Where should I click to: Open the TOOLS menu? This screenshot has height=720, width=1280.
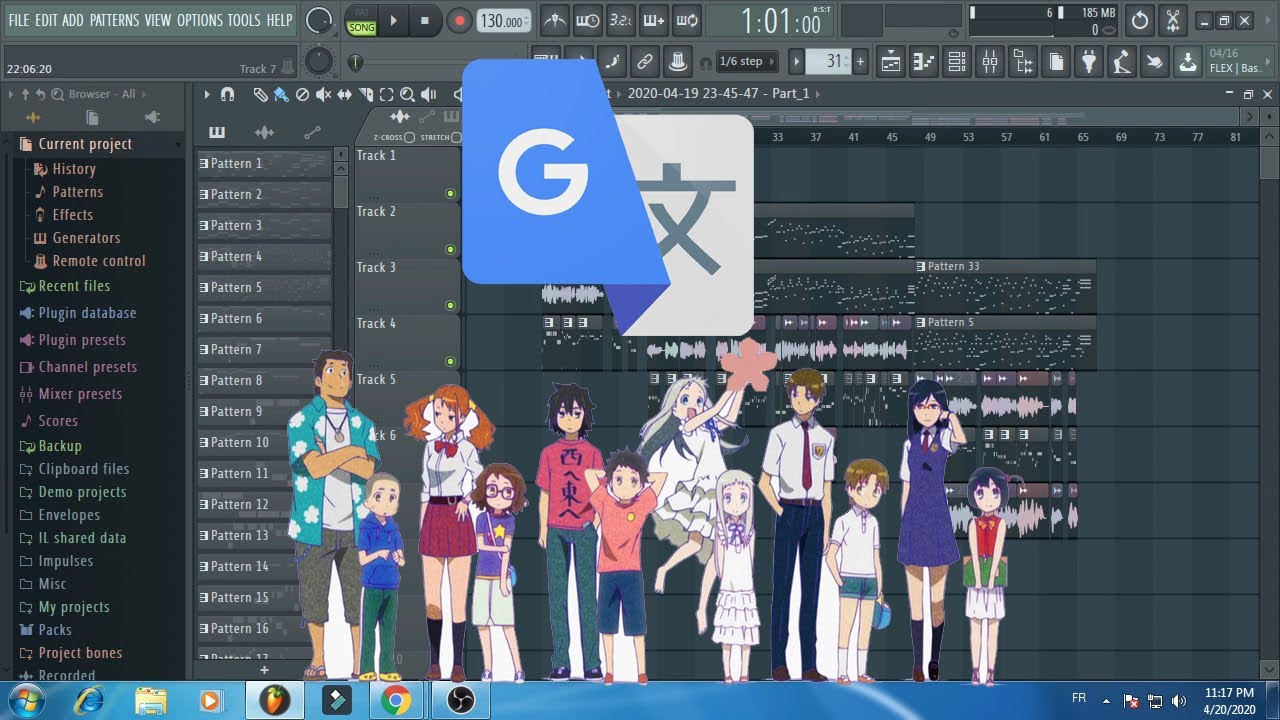coord(244,20)
